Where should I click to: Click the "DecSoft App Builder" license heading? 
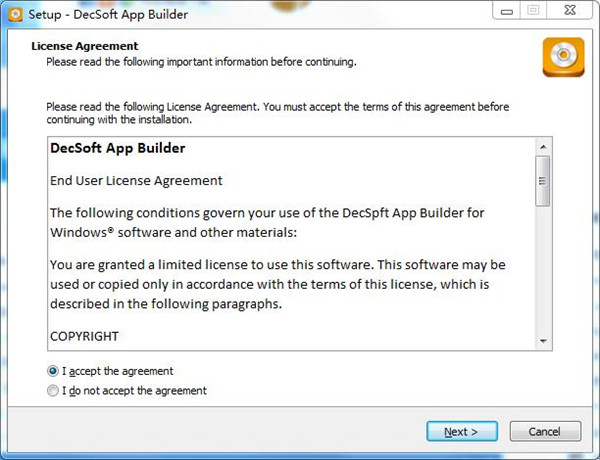tap(117, 148)
